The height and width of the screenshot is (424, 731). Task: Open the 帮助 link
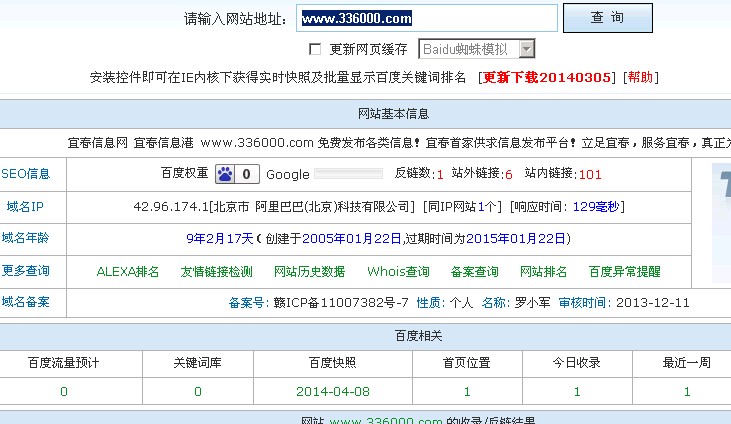640,77
